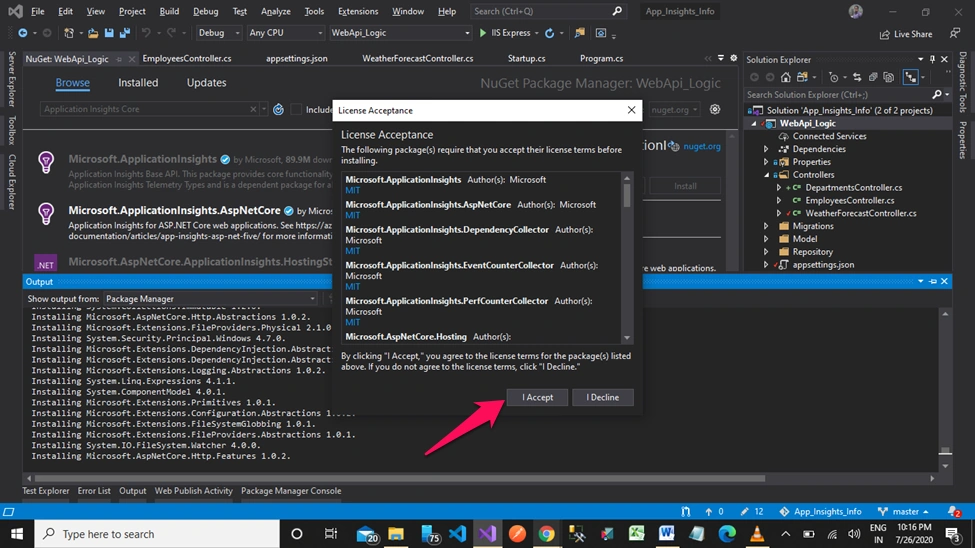975x548 pixels.
Task: Close the License Acceptance dialog
Action: coord(631,110)
